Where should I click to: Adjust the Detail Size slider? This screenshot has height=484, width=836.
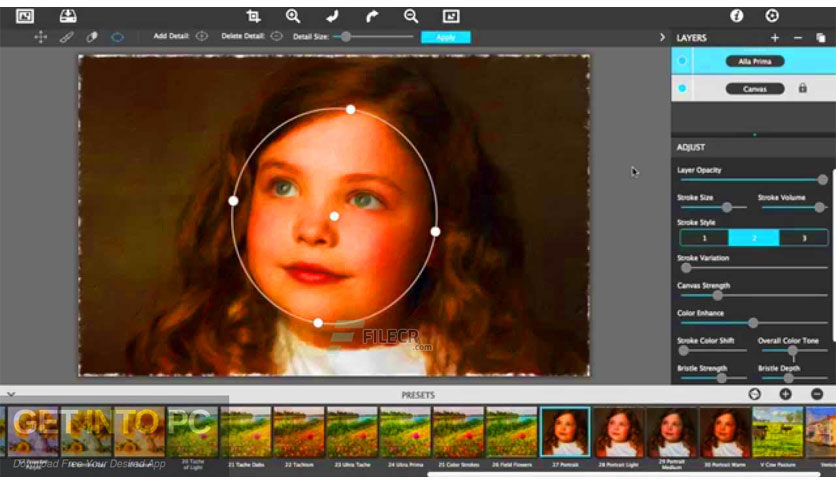(373, 36)
